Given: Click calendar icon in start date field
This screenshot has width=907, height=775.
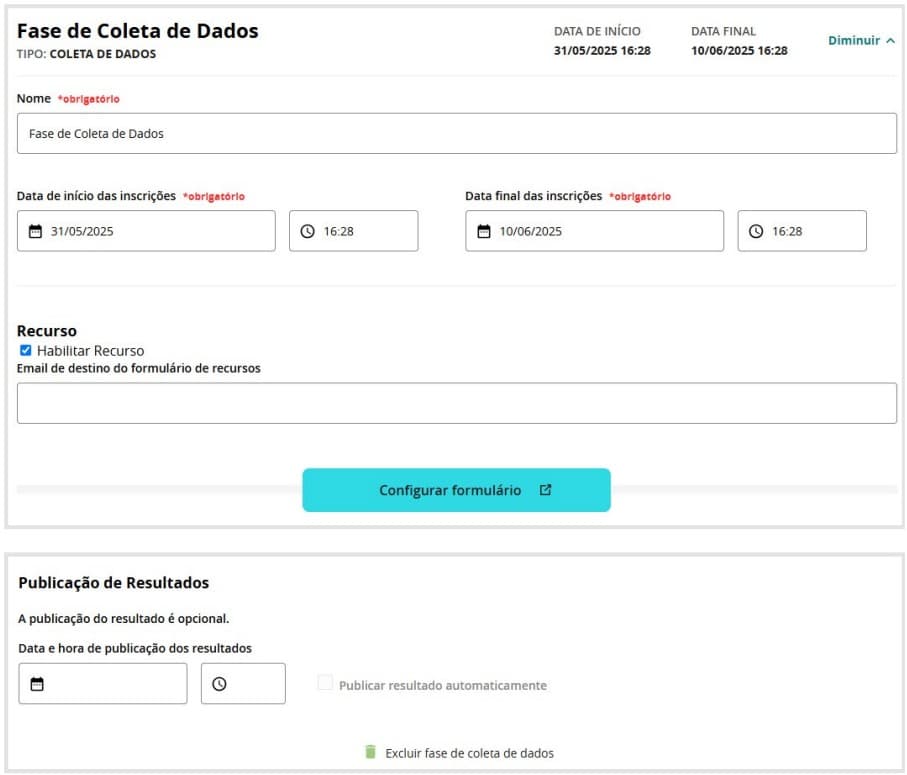Looking at the screenshot, I should [35, 231].
